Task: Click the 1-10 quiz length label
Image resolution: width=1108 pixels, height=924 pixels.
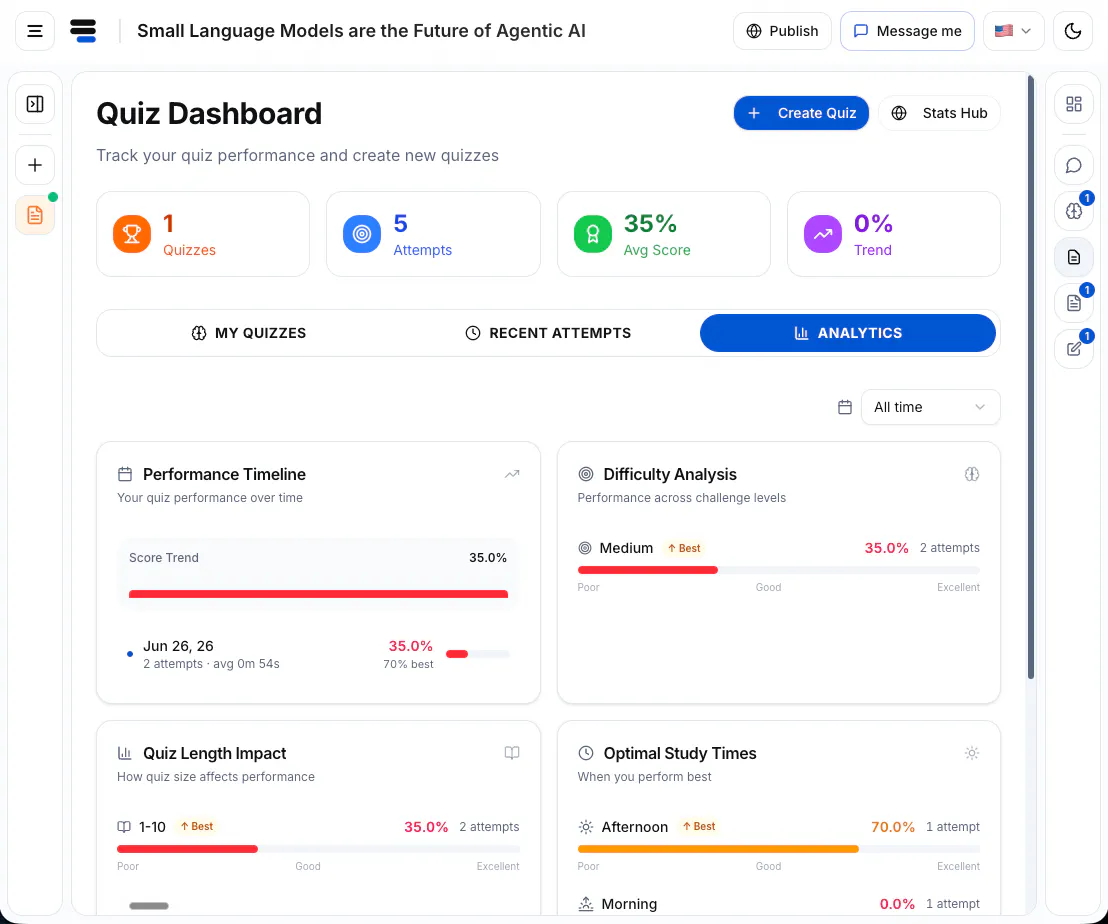Action: coord(152,827)
